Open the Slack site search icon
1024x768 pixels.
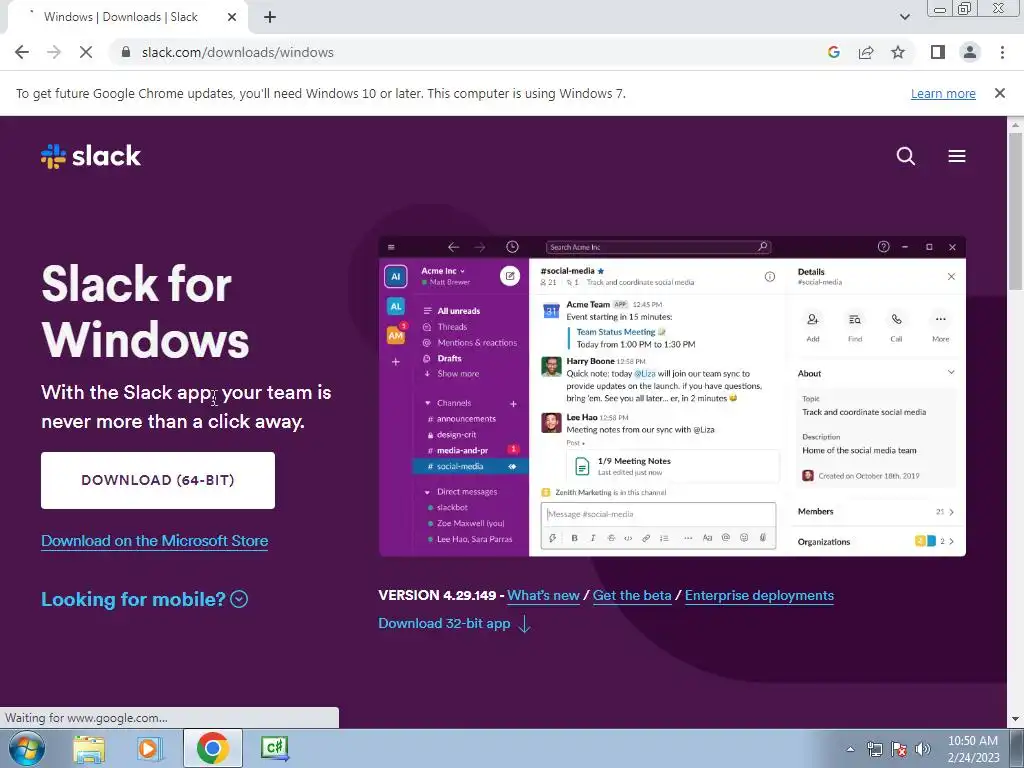tap(906, 156)
